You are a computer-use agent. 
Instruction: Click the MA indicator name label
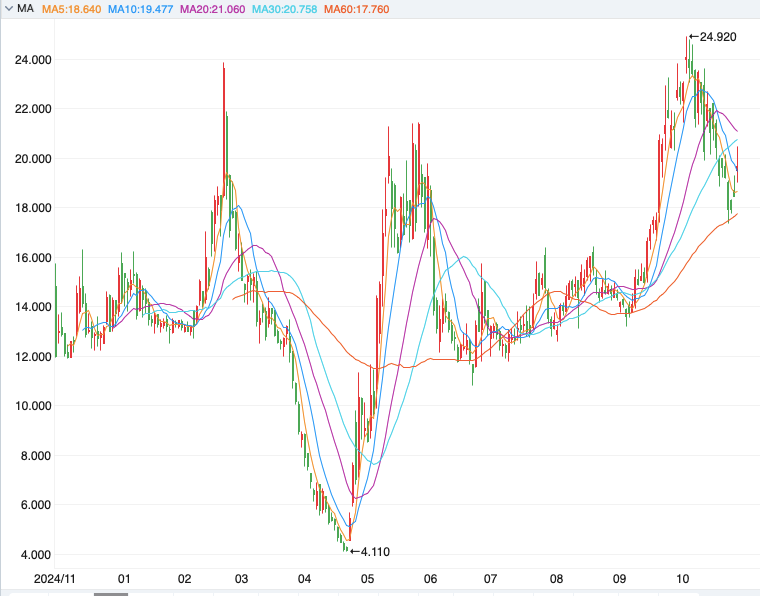pos(25,9)
